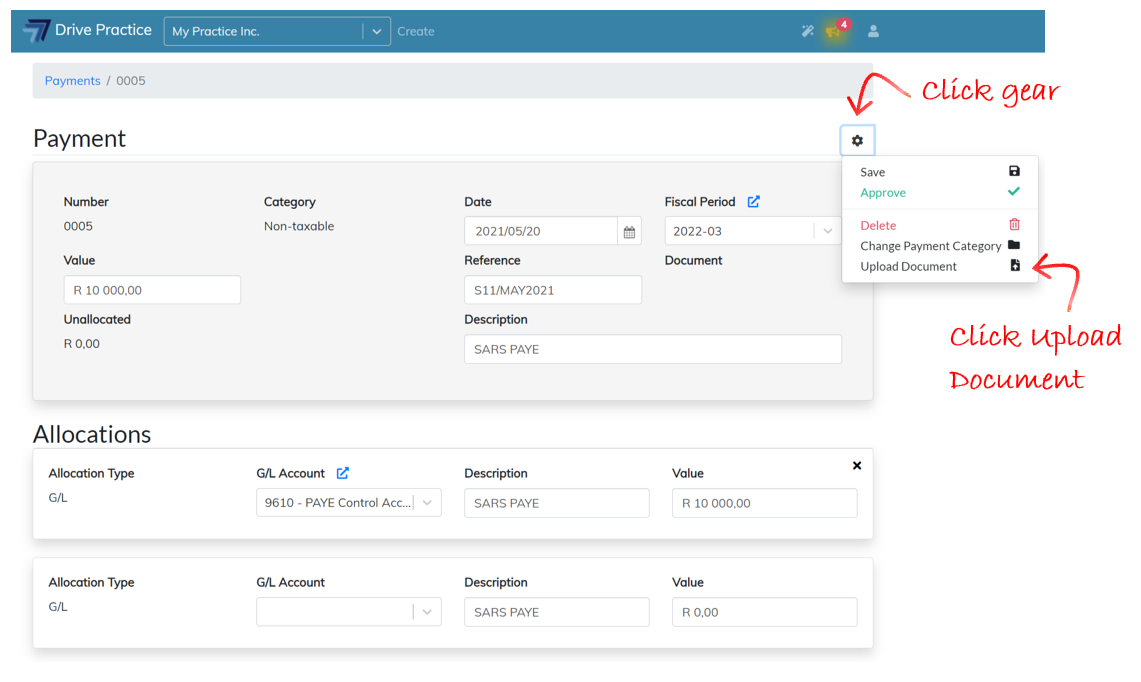Click the gear settings button for Payment

click(x=857, y=140)
